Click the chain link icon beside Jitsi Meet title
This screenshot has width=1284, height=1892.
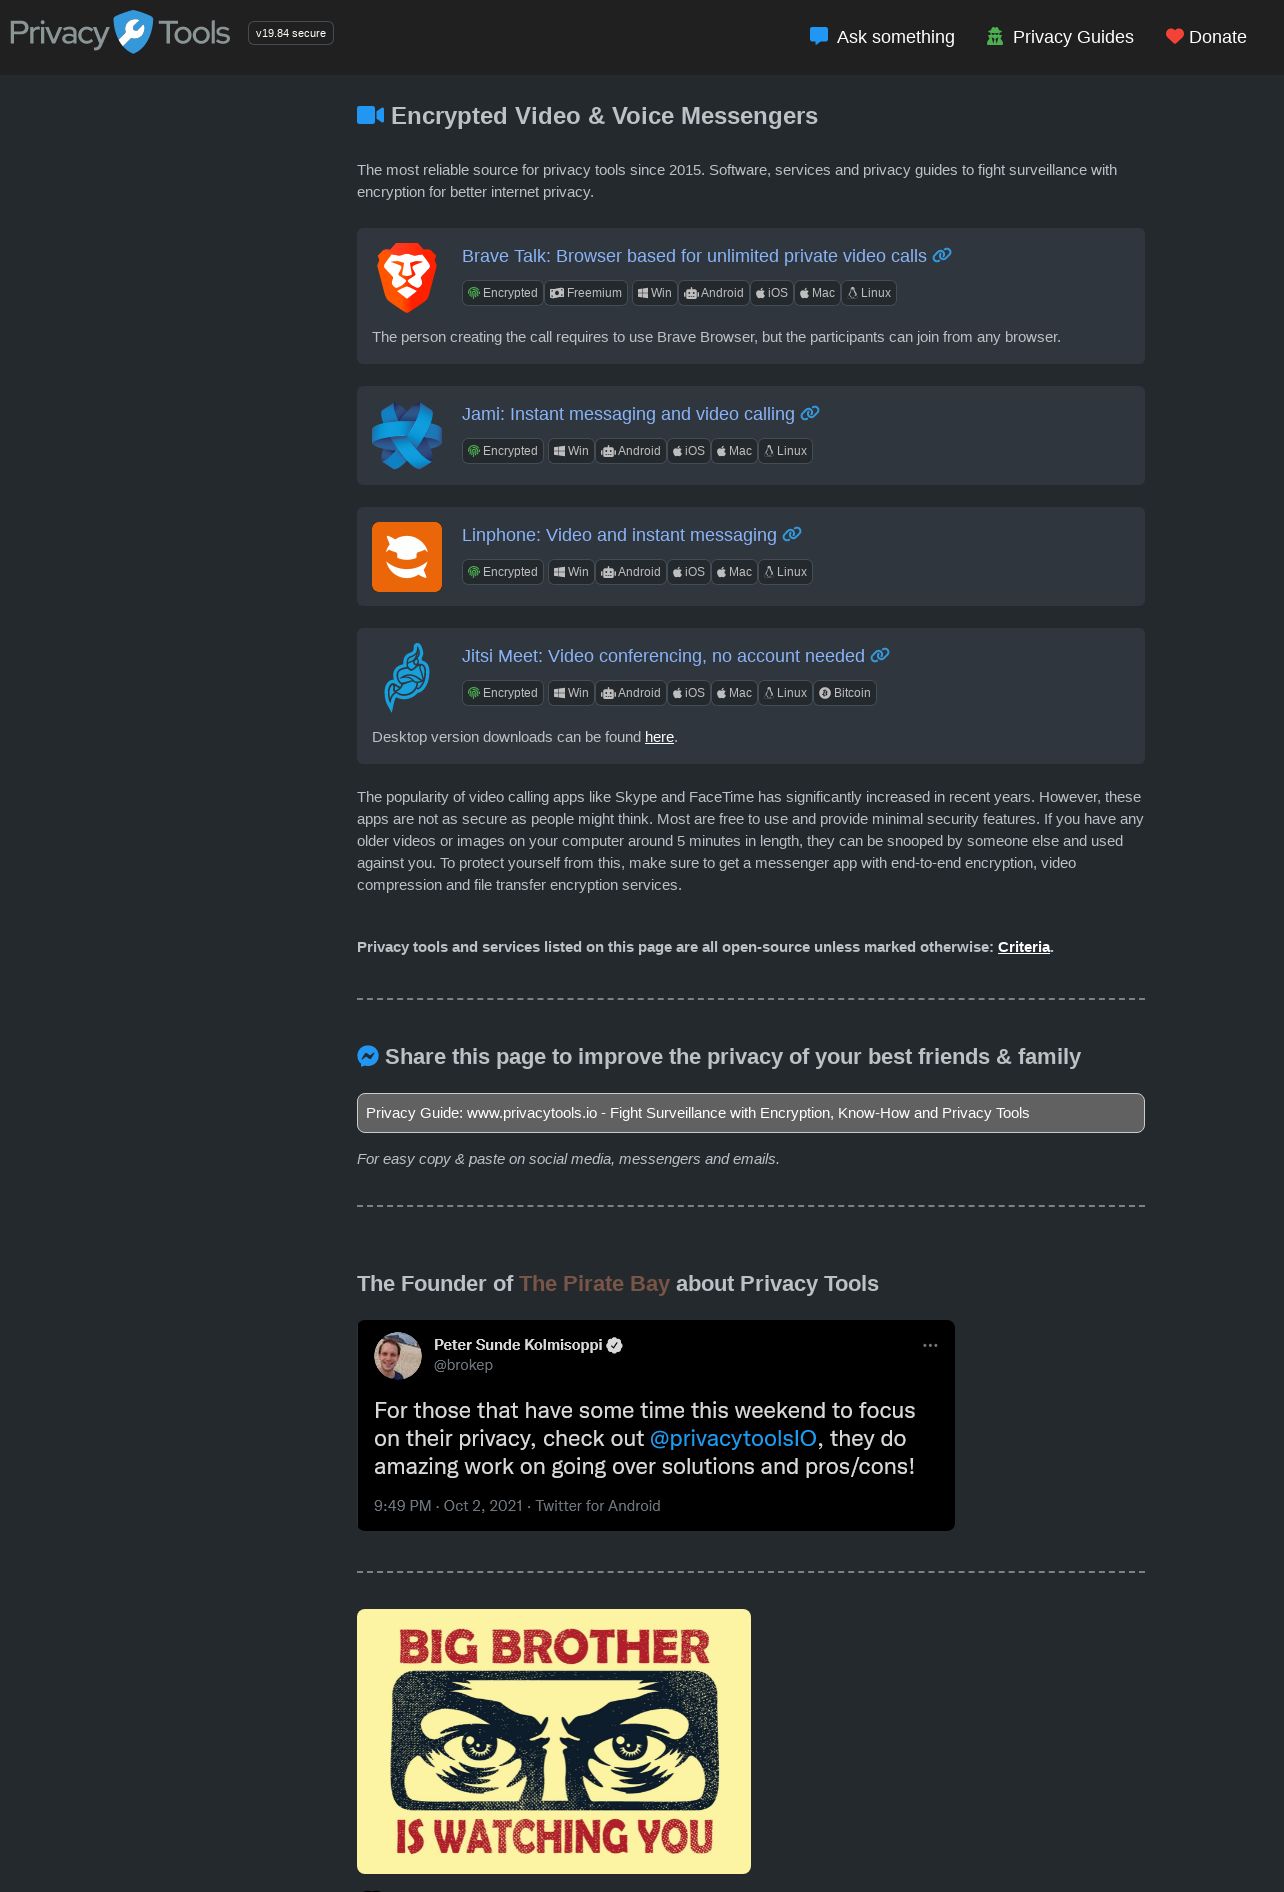click(880, 656)
